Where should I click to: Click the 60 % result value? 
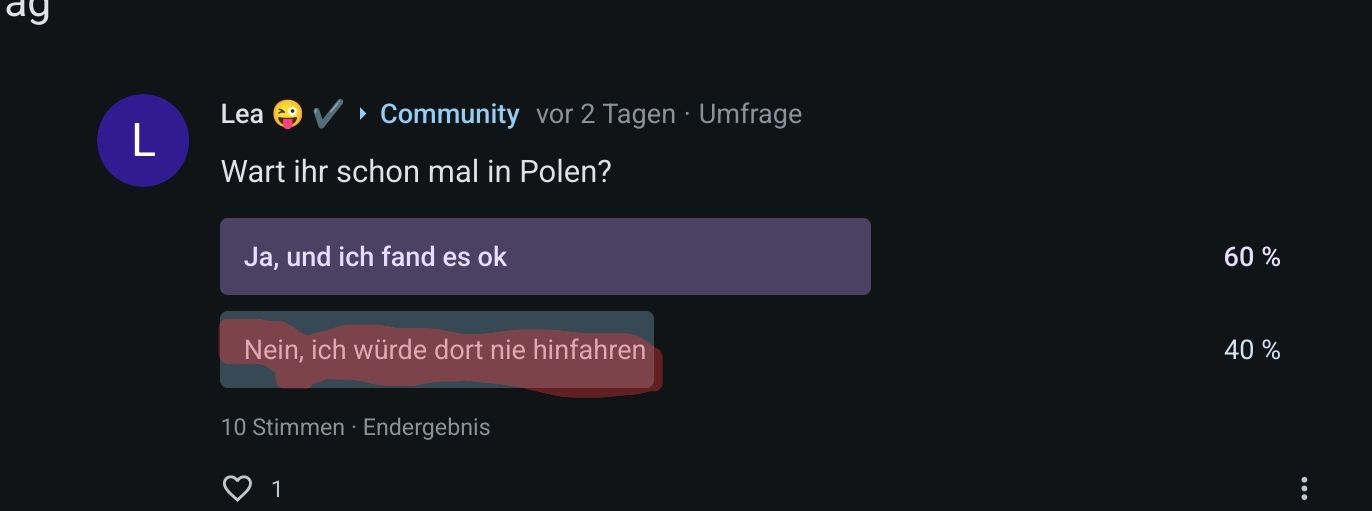[1252, 257]
